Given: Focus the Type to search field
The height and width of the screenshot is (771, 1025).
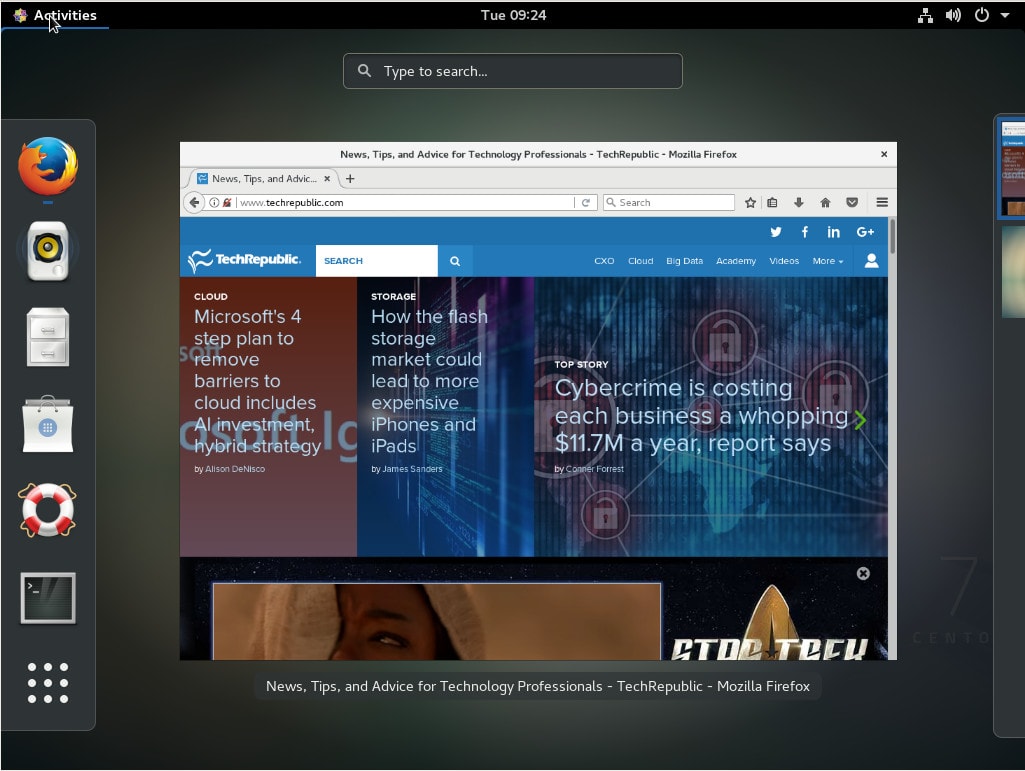Looking at the screenshot, I should 512,71.
